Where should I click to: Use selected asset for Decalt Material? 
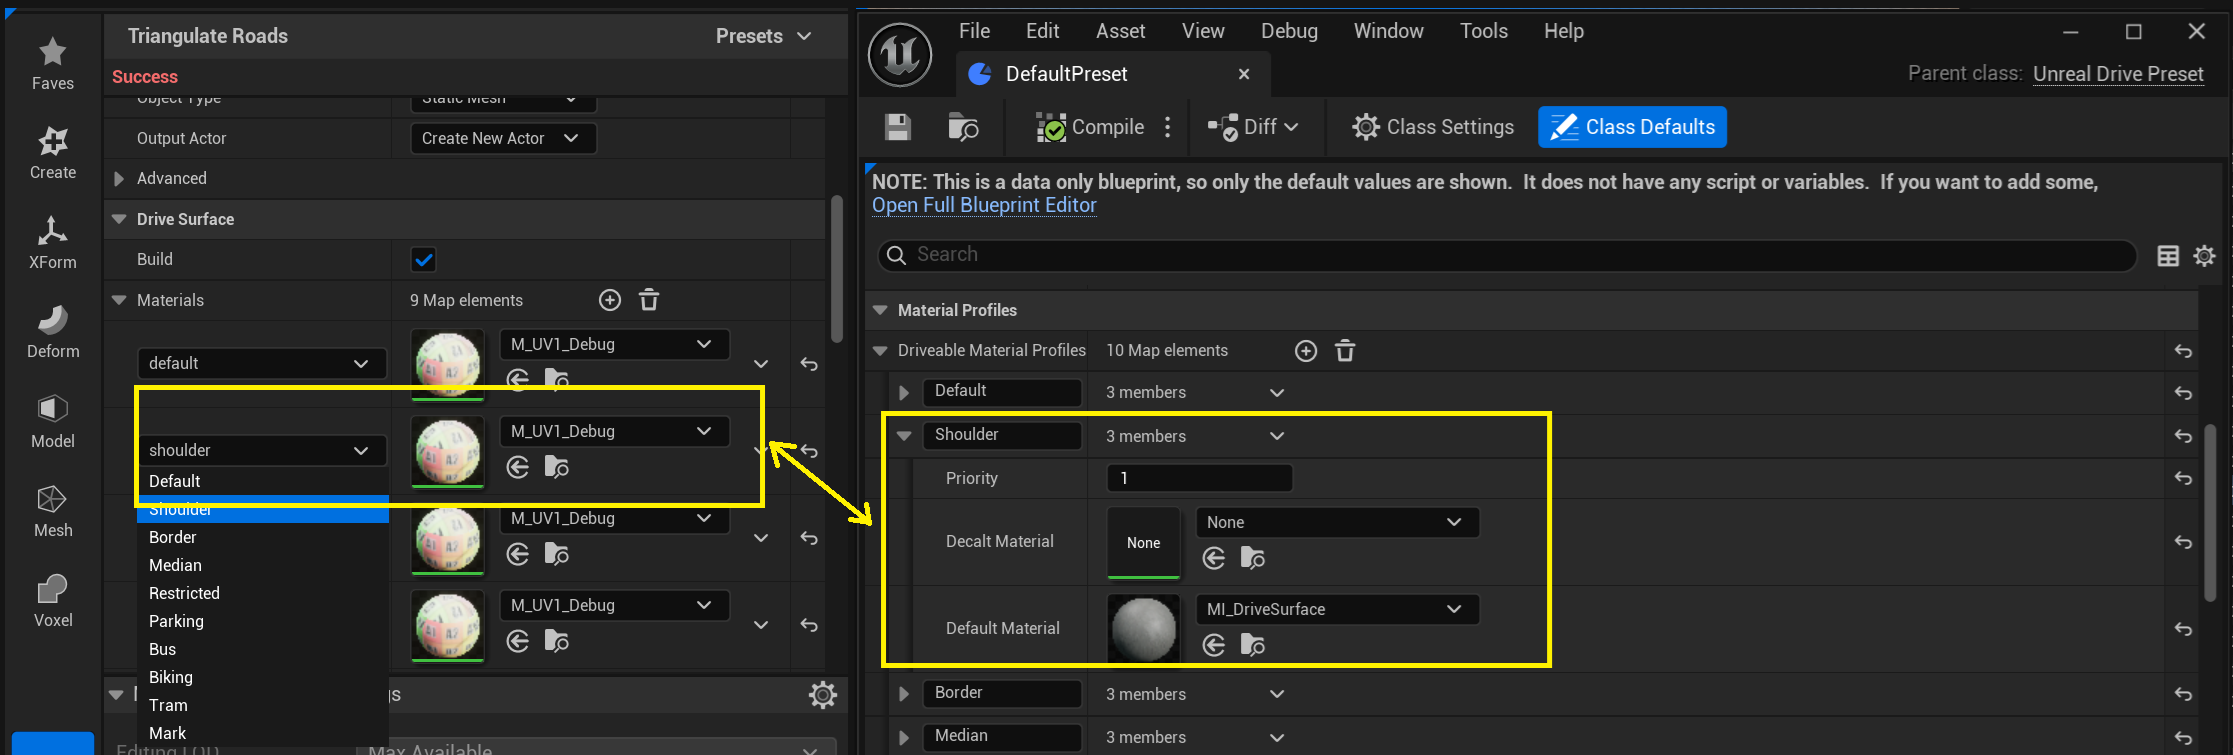(1214, 558)
